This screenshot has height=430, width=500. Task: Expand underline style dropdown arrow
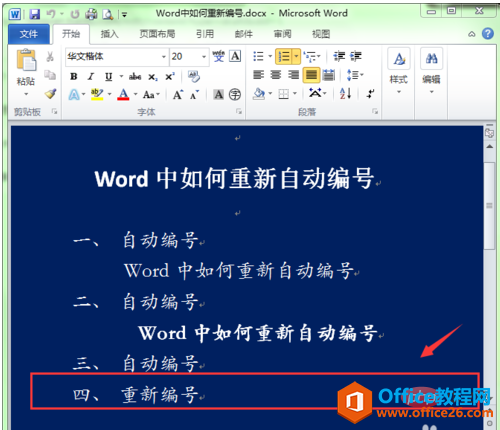(x=121, y=76)
